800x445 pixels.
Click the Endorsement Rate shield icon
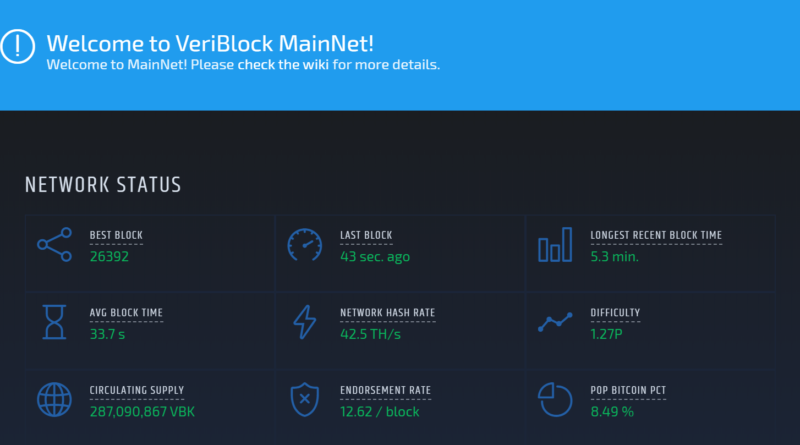tap(305, 400)
